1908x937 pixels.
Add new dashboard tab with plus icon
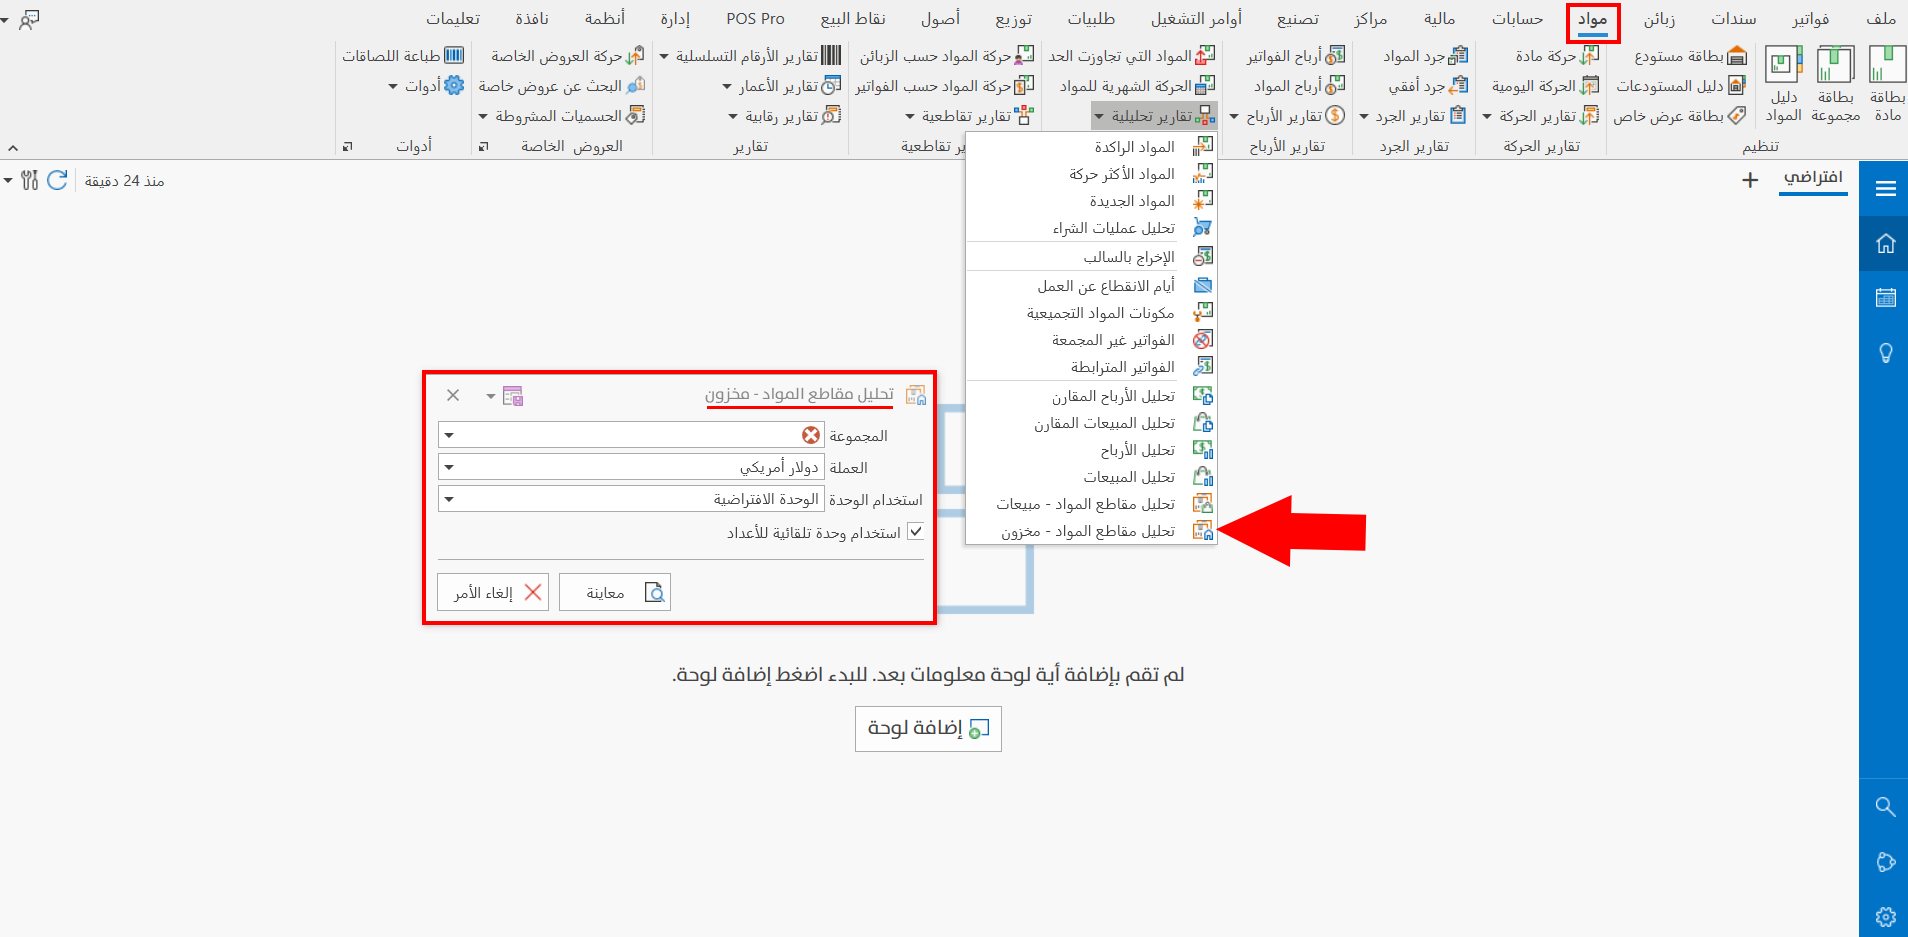pos(1750,180)
